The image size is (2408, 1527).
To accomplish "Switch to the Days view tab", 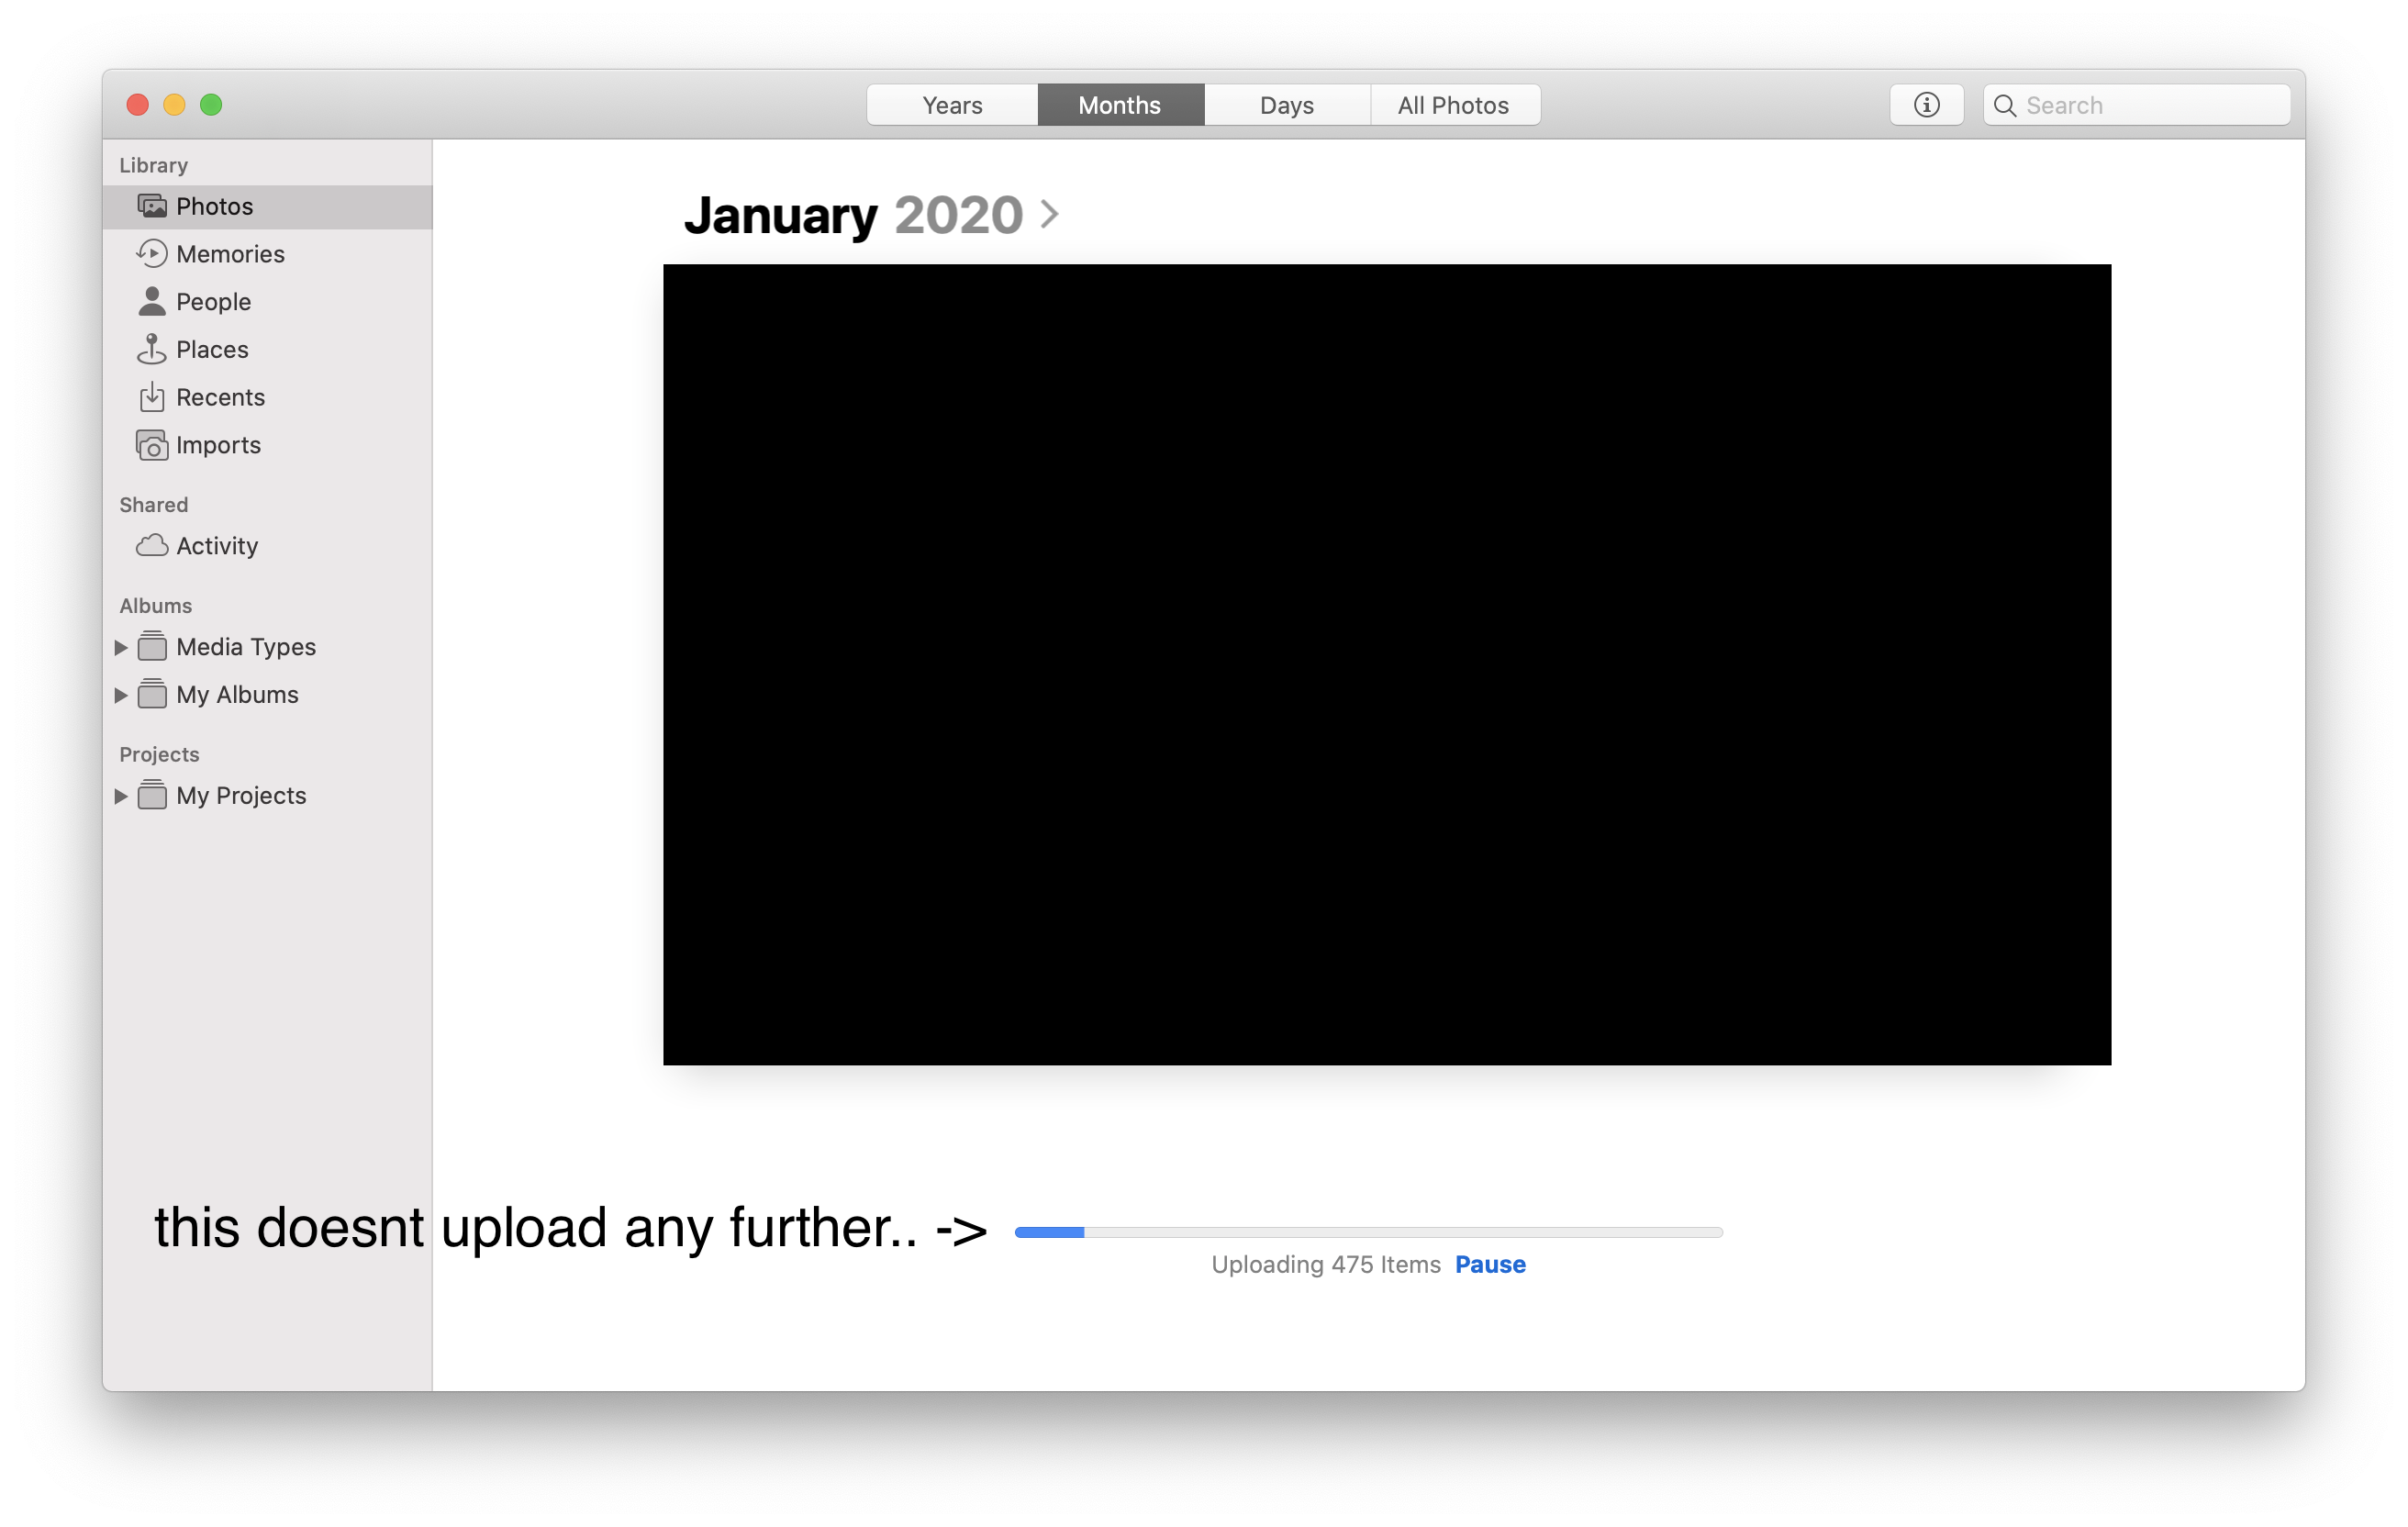I will pos(1286,105).
